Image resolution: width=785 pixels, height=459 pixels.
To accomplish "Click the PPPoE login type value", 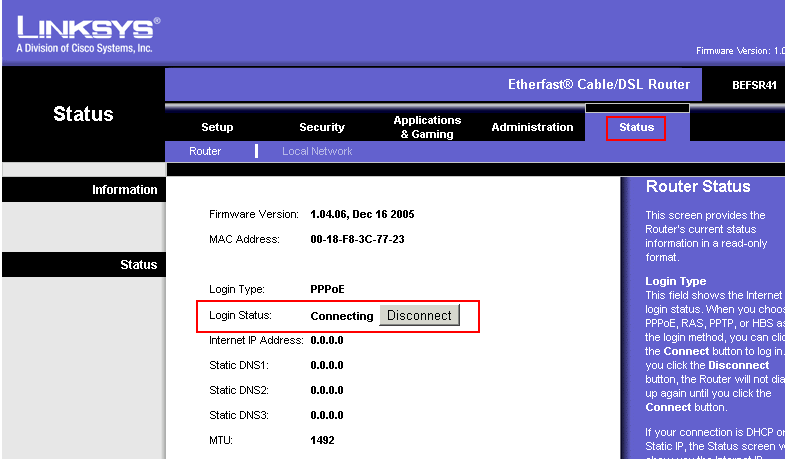I will (x=327, y=289).
